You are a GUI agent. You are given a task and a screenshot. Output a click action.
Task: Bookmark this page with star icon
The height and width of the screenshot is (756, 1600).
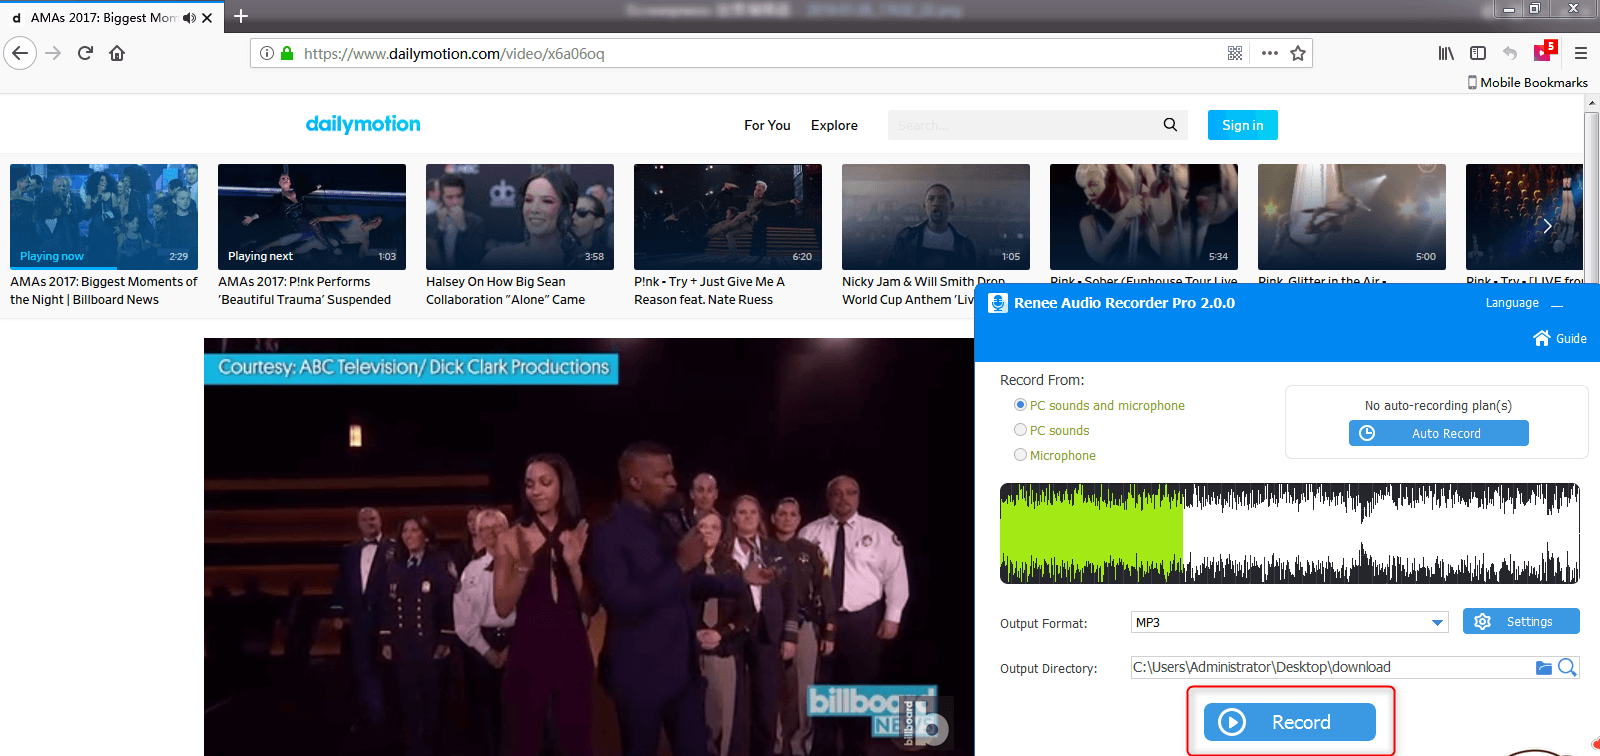point(1298,53)
